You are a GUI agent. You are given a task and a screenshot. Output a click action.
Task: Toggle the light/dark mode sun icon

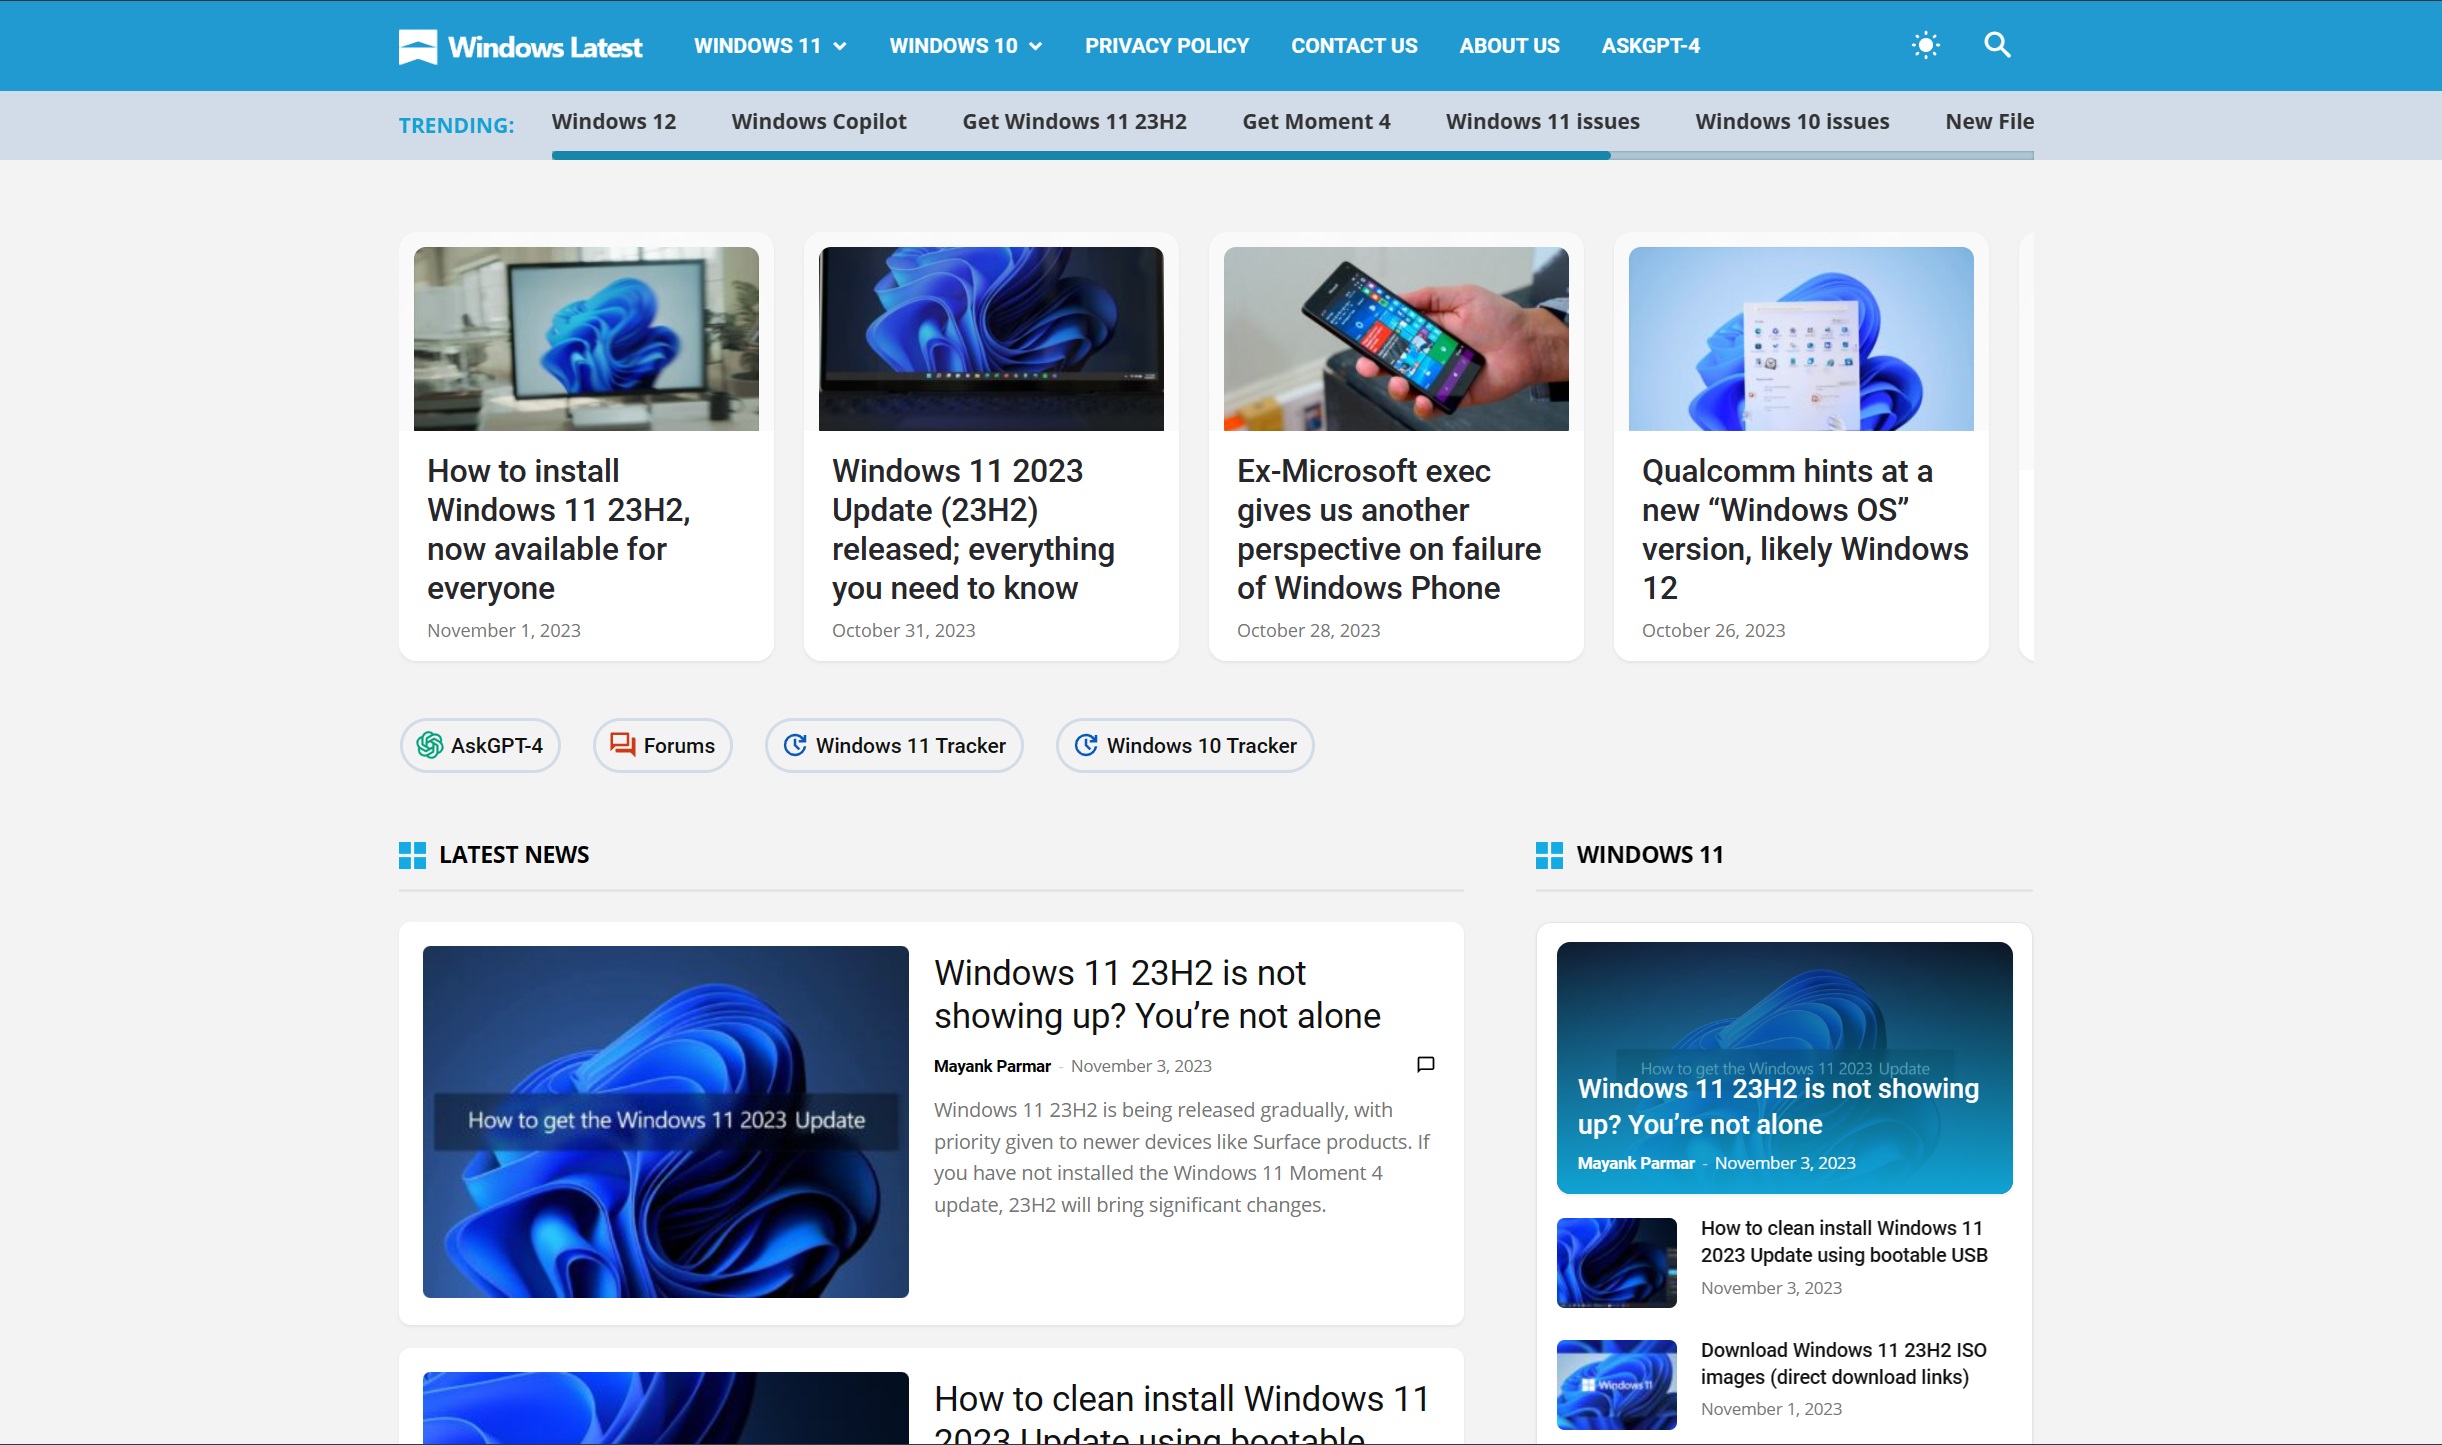click(x=1925, y=45)
